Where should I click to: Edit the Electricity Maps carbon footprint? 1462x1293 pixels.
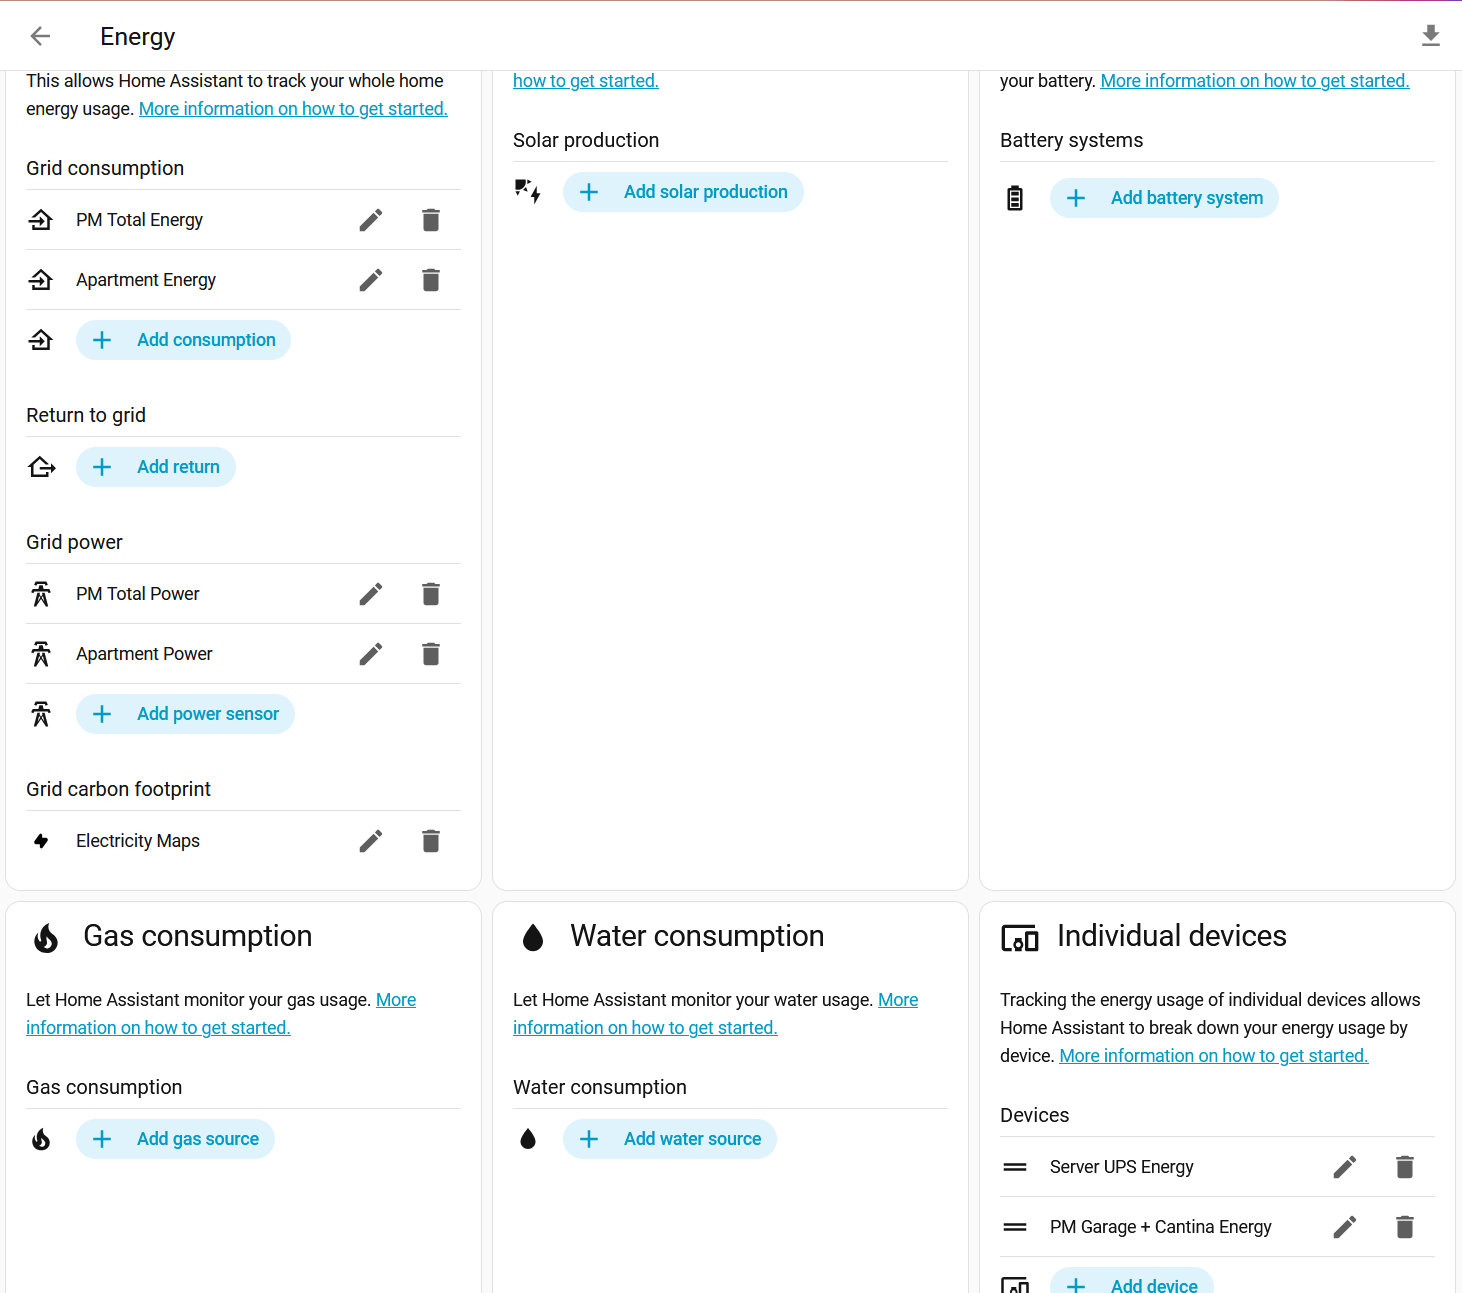(371, 841)
